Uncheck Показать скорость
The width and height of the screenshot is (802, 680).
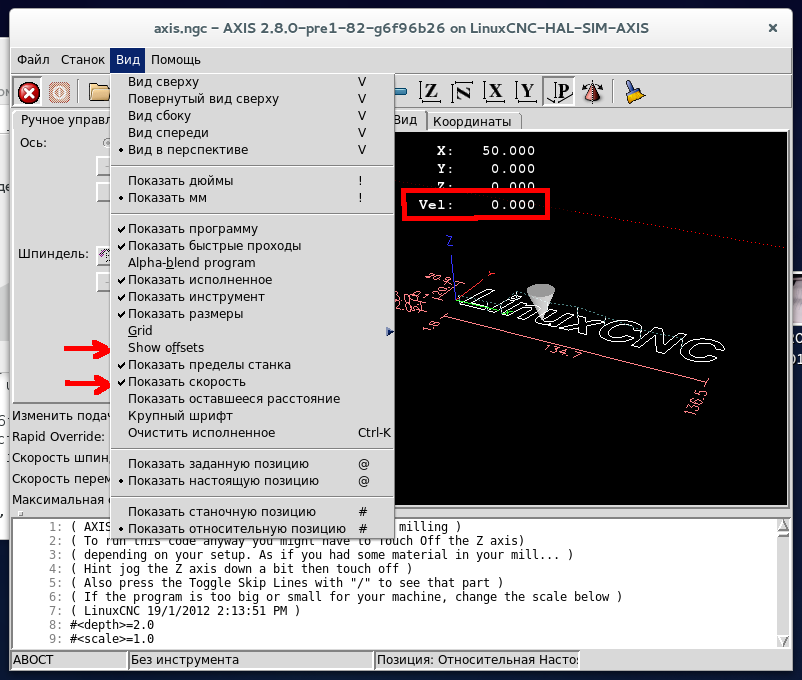253,382
